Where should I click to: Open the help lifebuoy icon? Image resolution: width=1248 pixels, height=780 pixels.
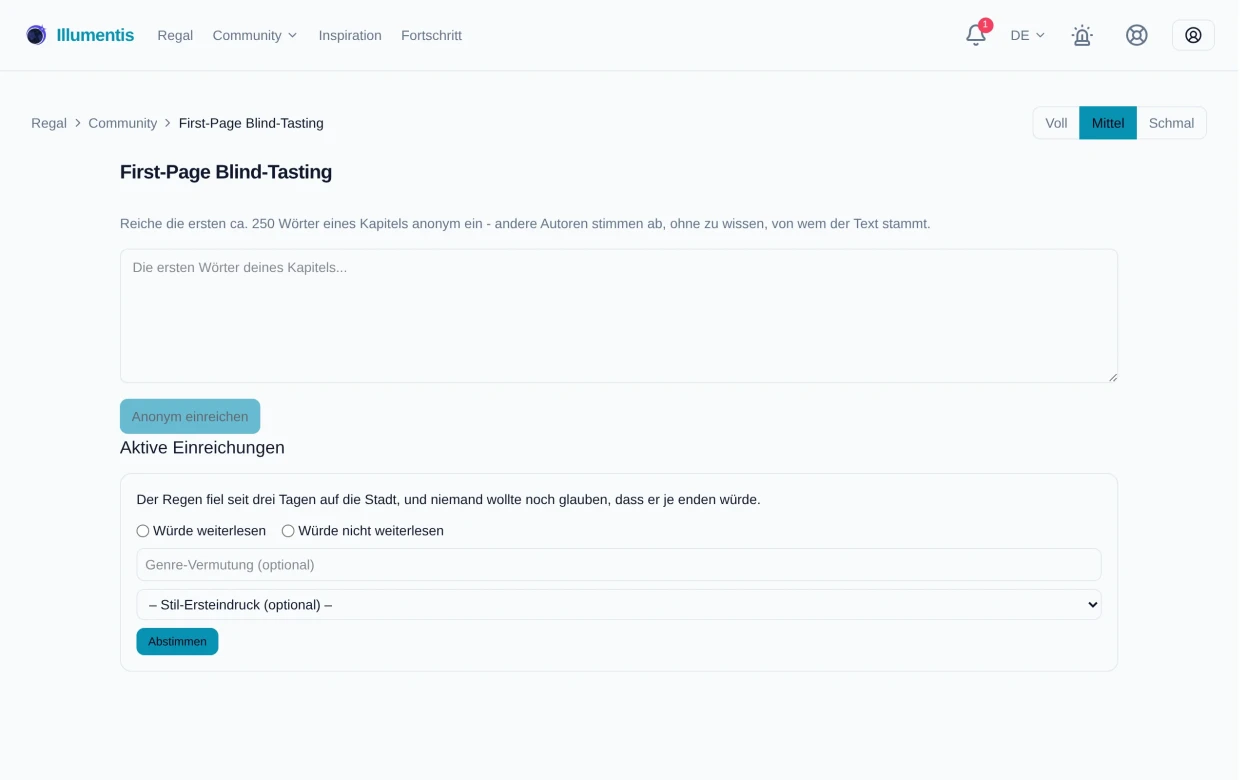tap(1136, 35)
